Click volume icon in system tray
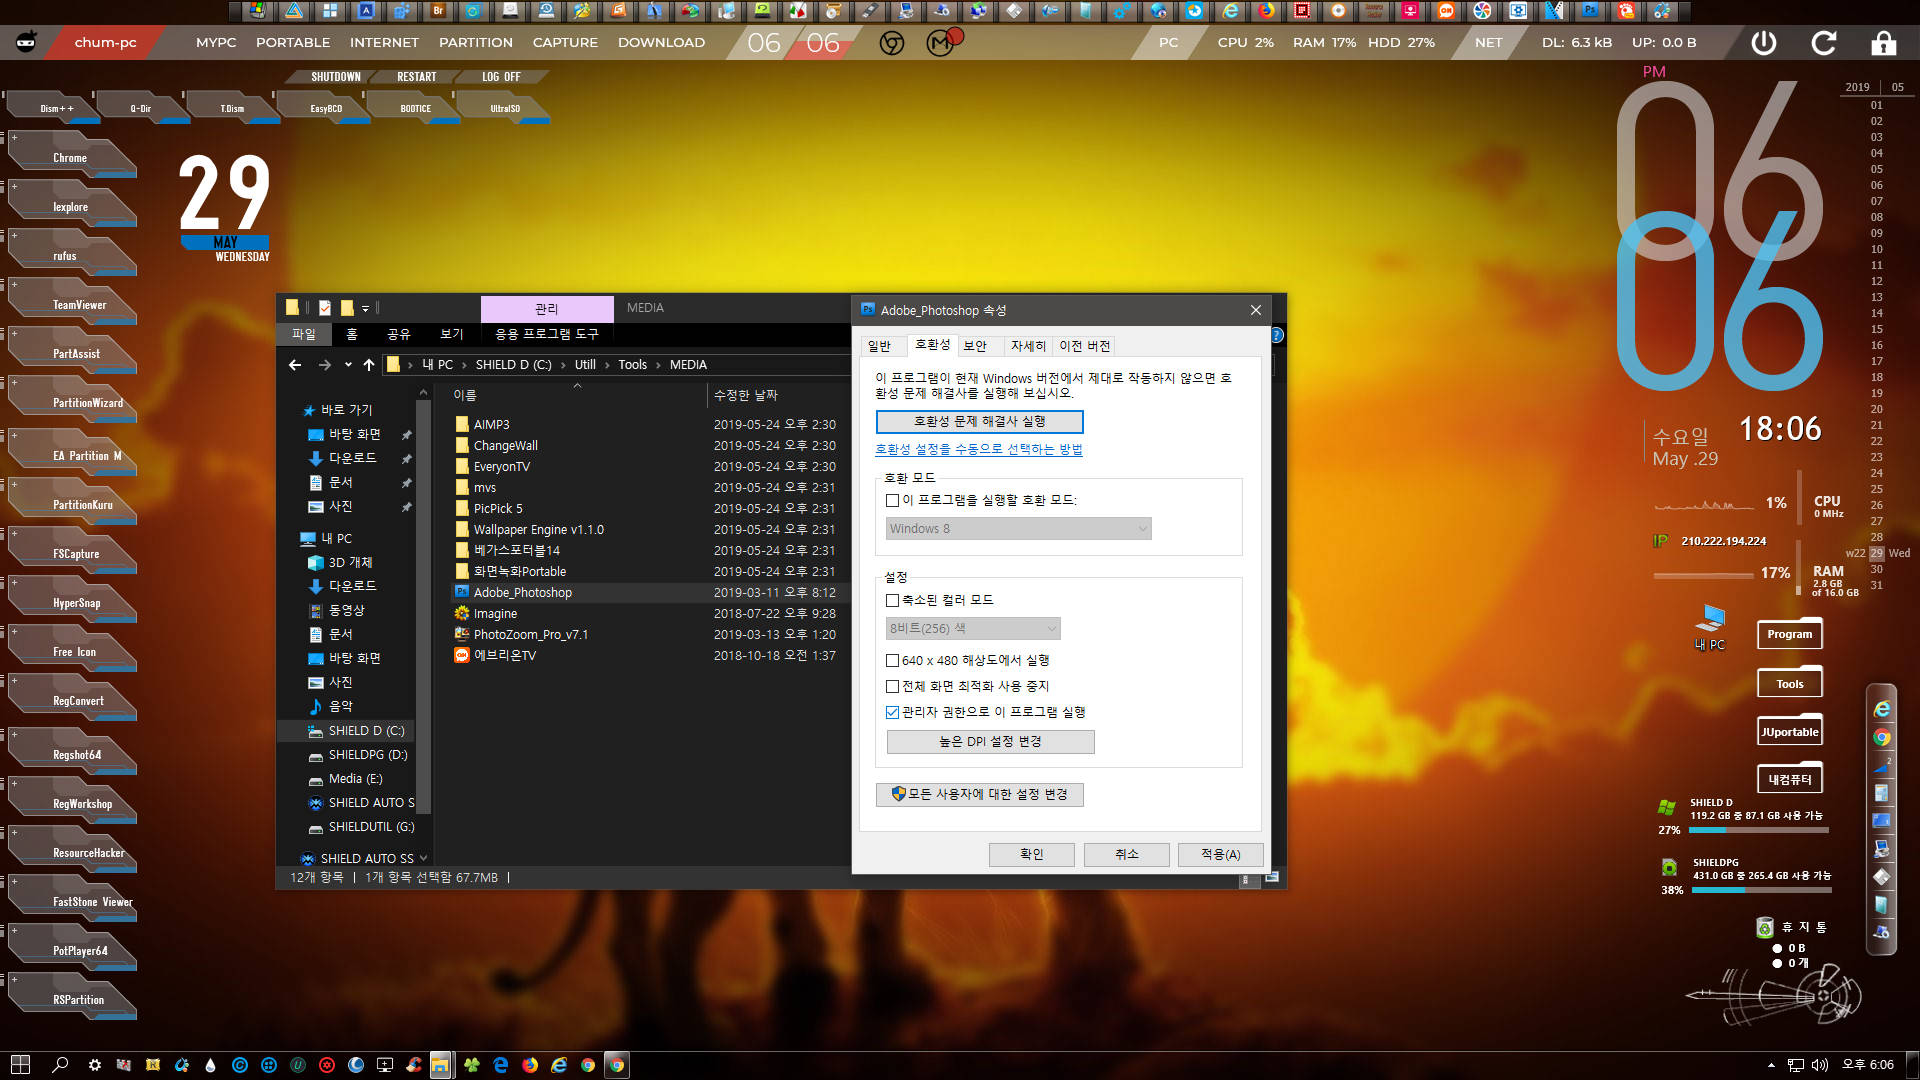 1820,1065
